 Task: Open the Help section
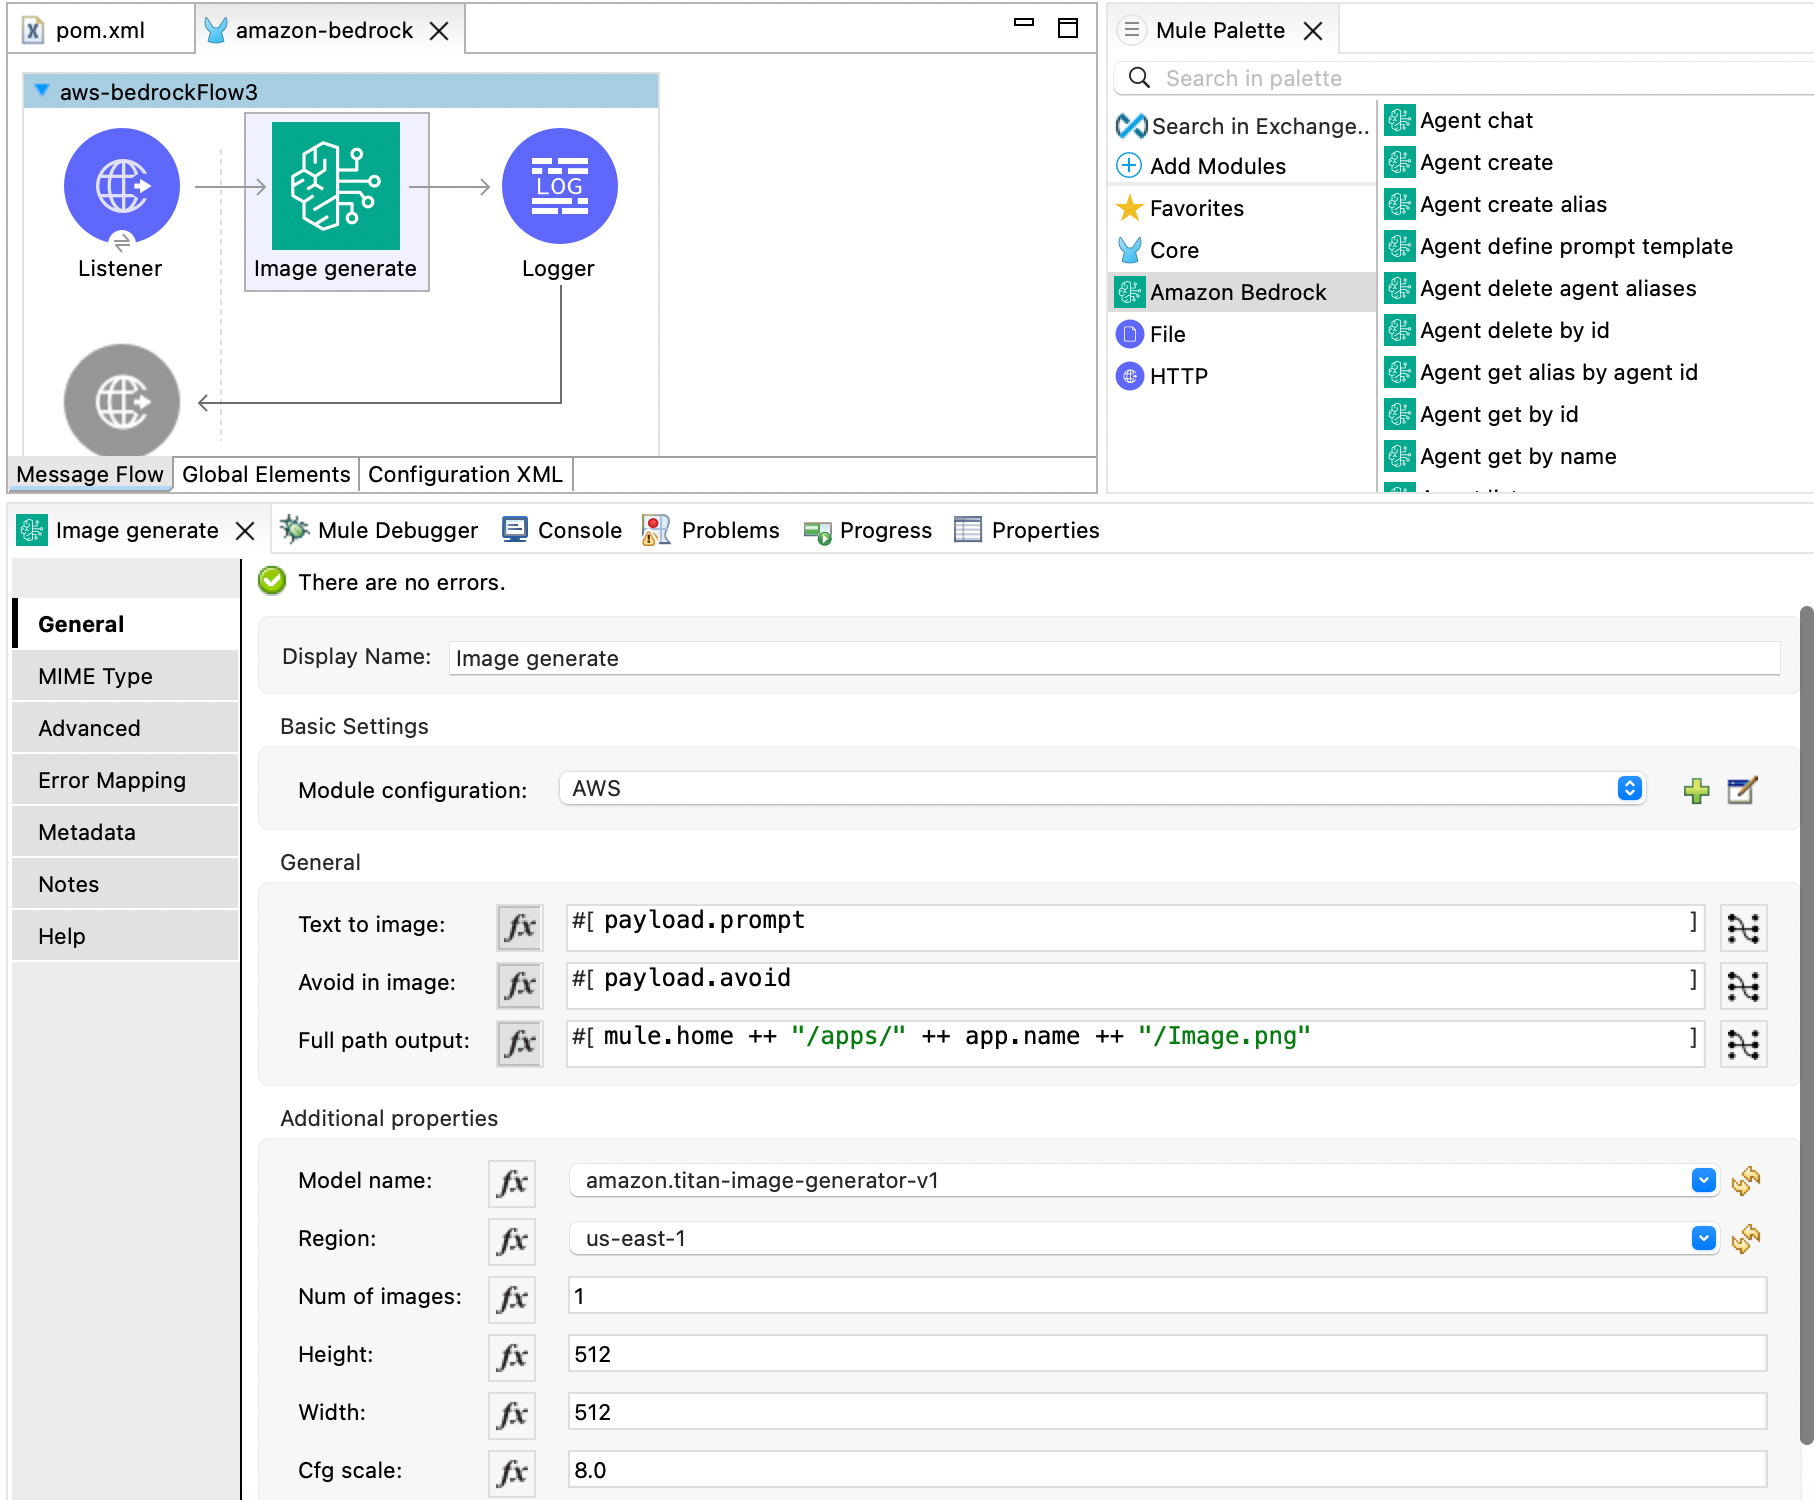tap(126, 936)
